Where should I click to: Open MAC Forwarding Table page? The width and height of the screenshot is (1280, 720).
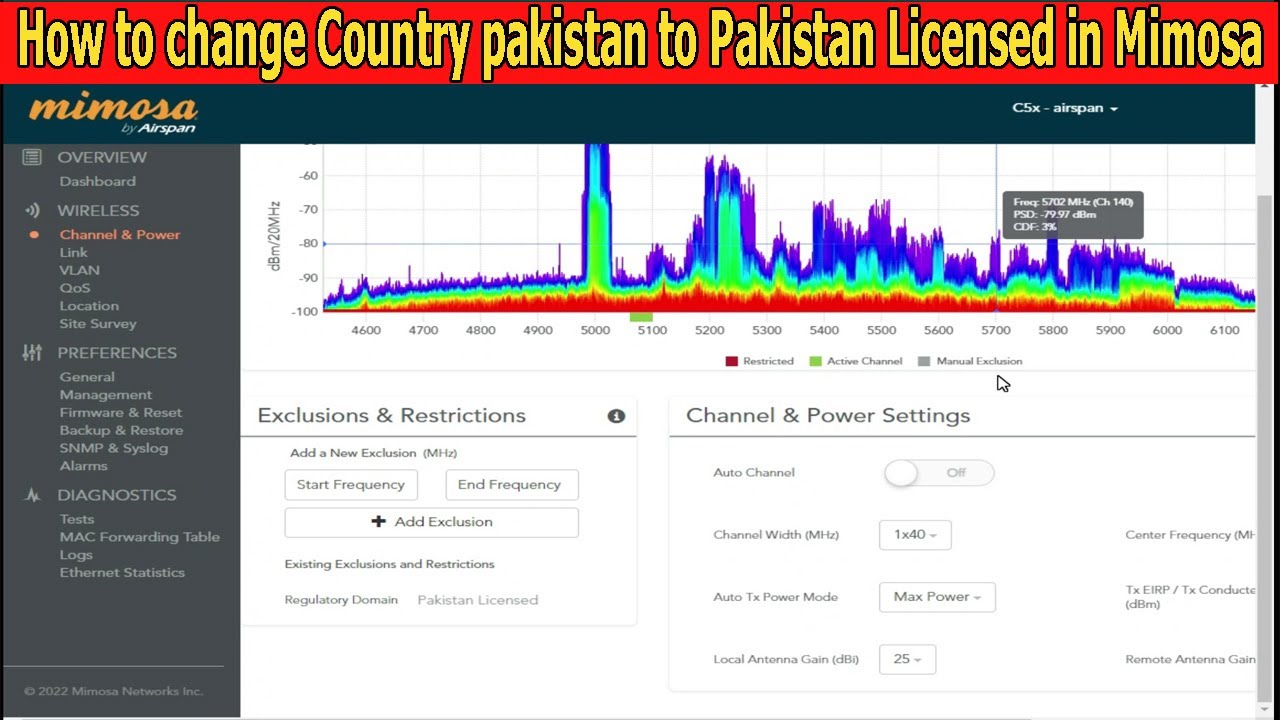[x=139, y=537]
